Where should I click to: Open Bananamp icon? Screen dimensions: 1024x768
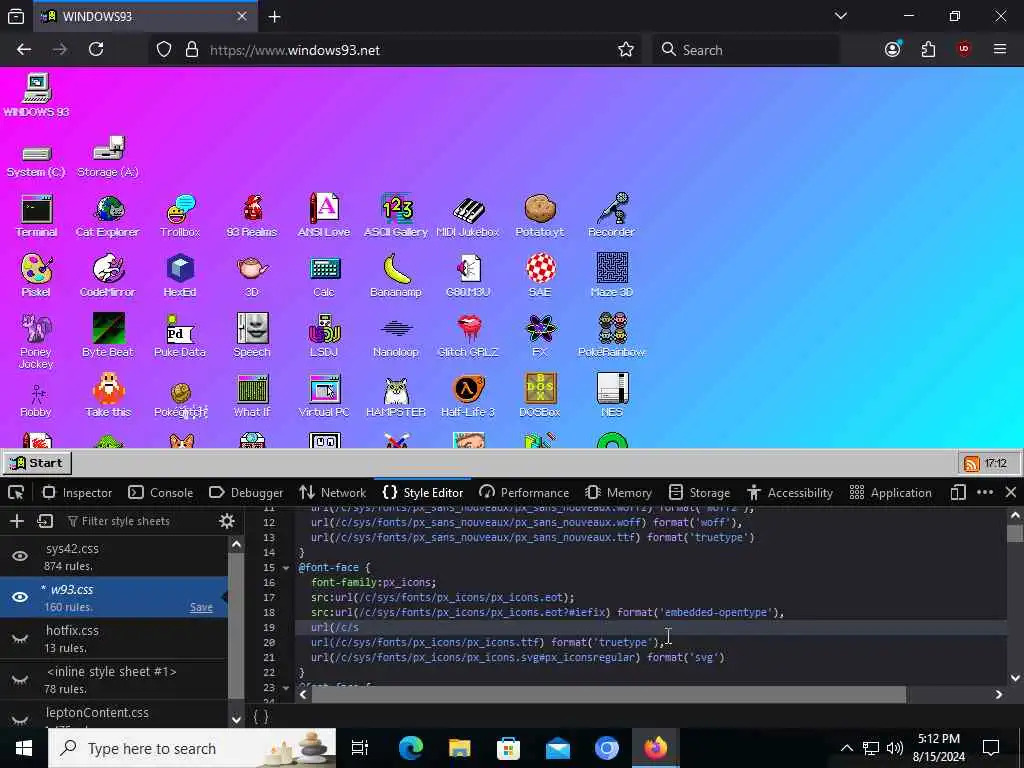point(396,276)
